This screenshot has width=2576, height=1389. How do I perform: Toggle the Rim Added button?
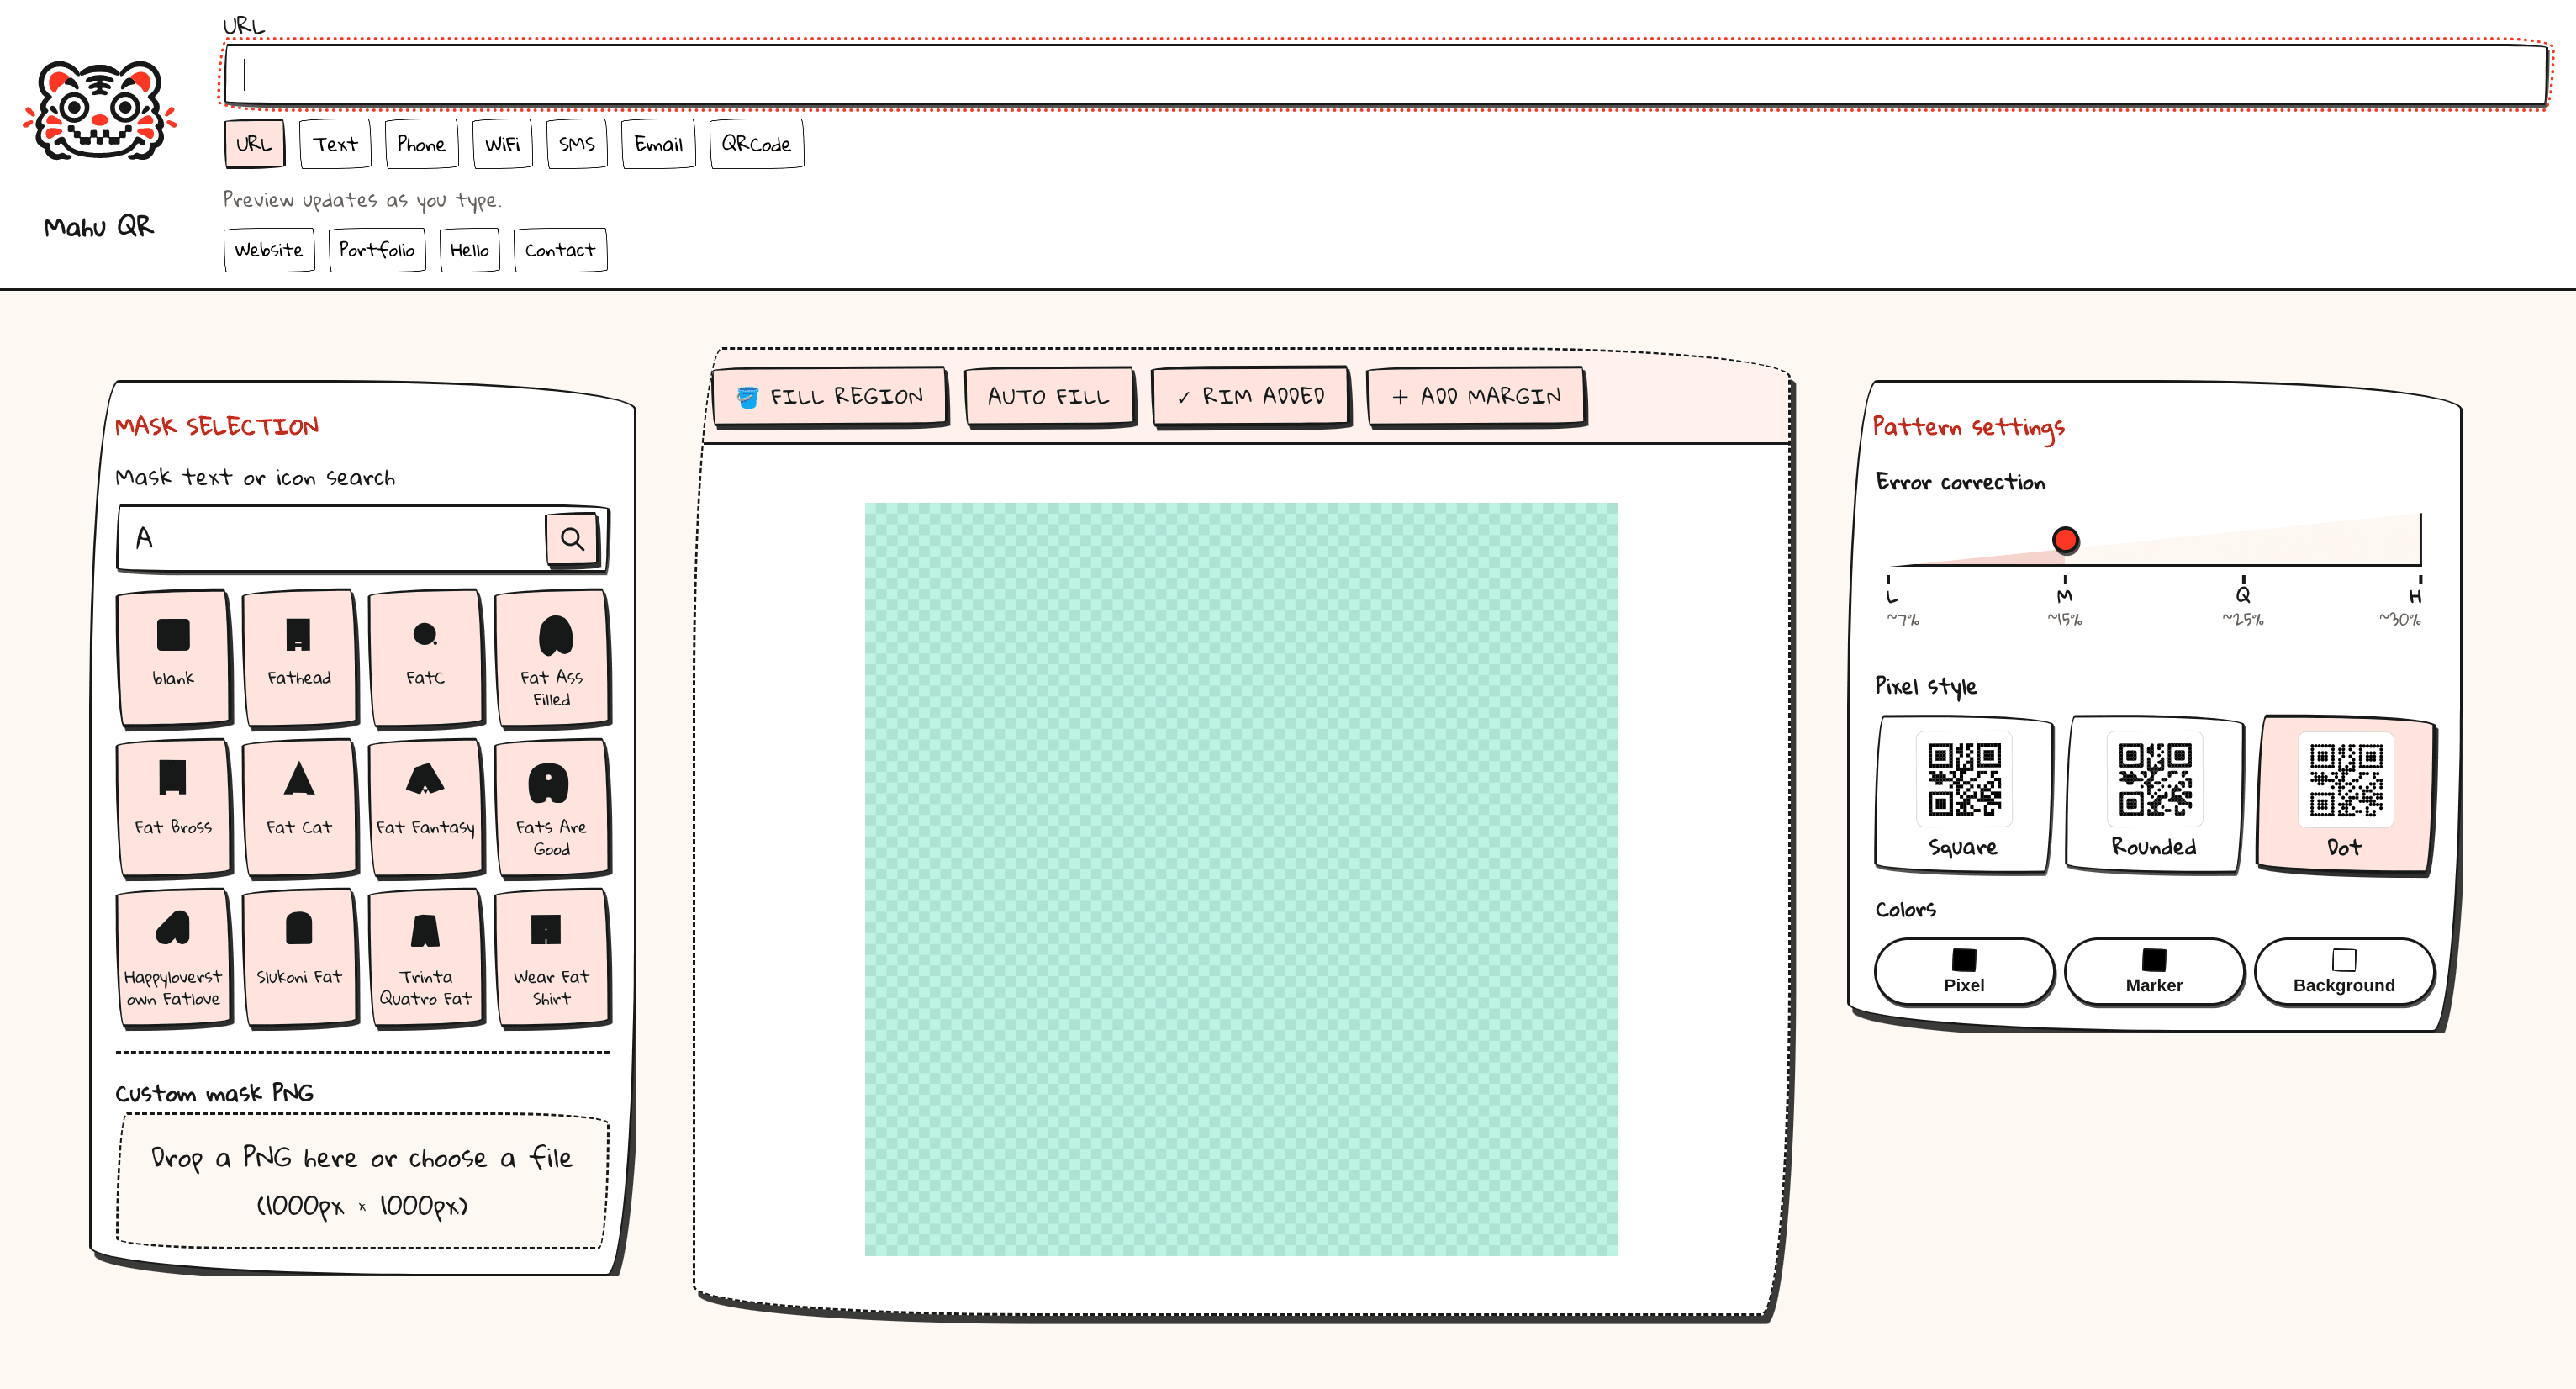pos(1250,396)
